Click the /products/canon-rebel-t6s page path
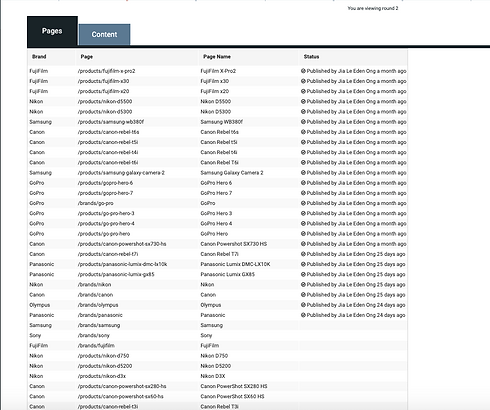Viewport: 490px width, 410px height. 108,132
